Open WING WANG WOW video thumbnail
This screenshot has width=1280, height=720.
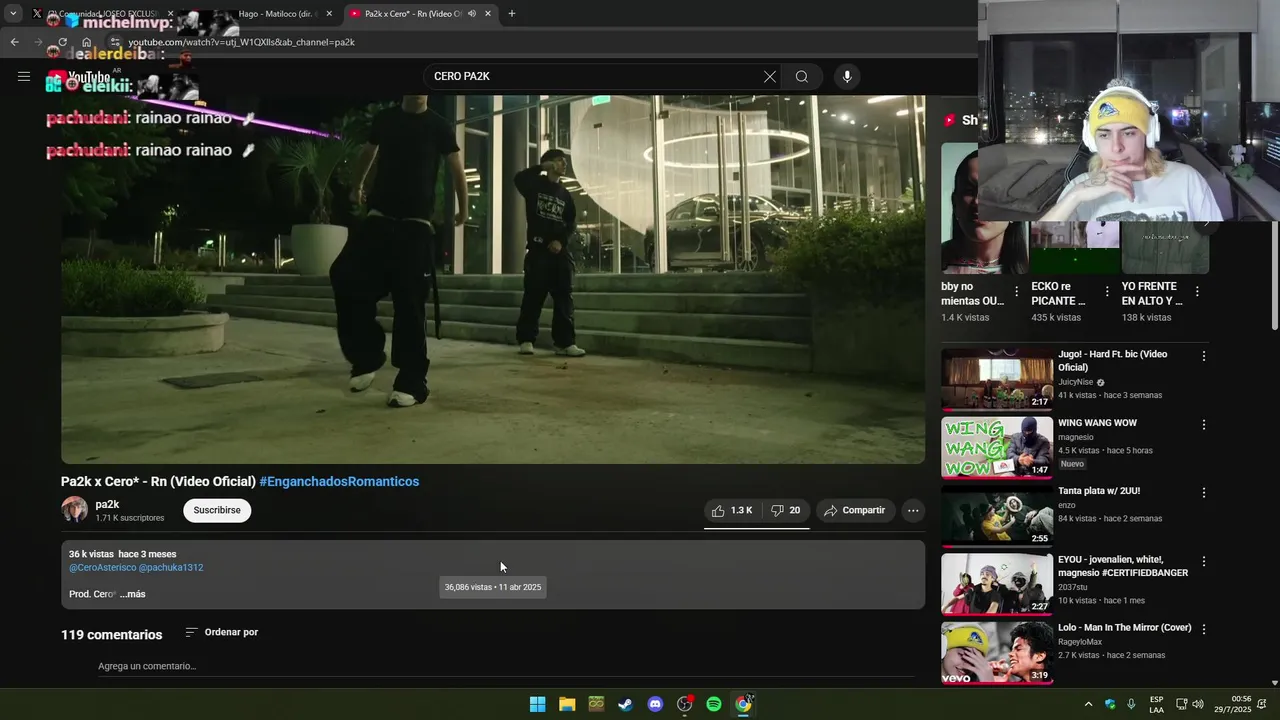point(996,447)
